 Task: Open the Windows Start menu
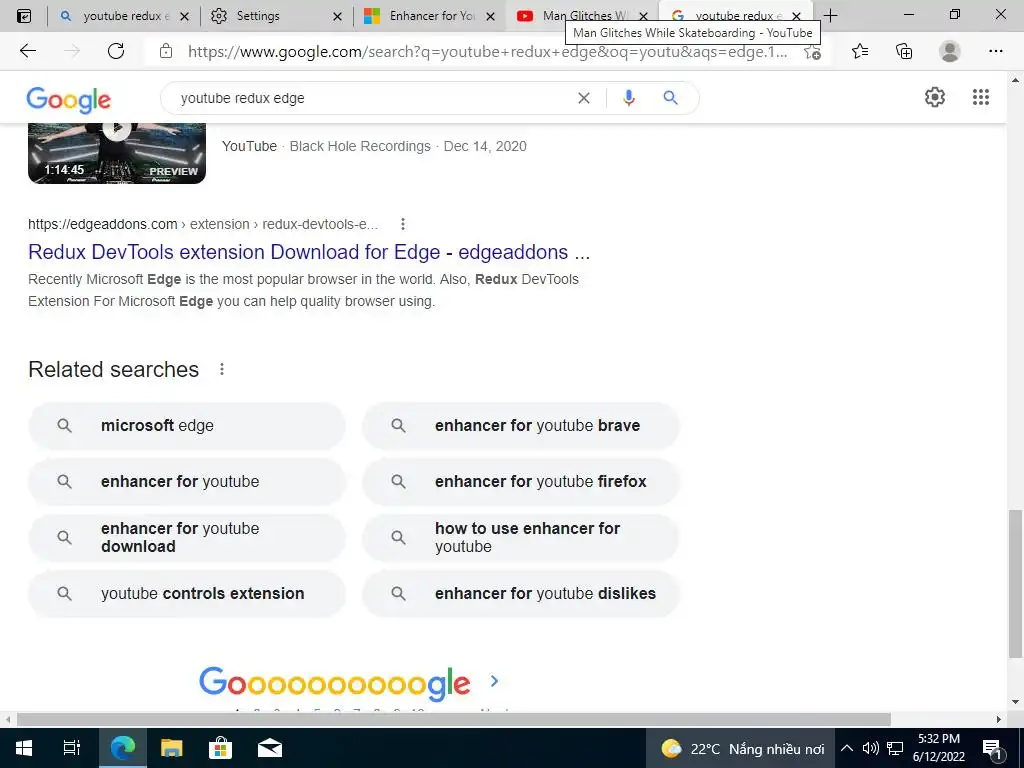(24, 748)
